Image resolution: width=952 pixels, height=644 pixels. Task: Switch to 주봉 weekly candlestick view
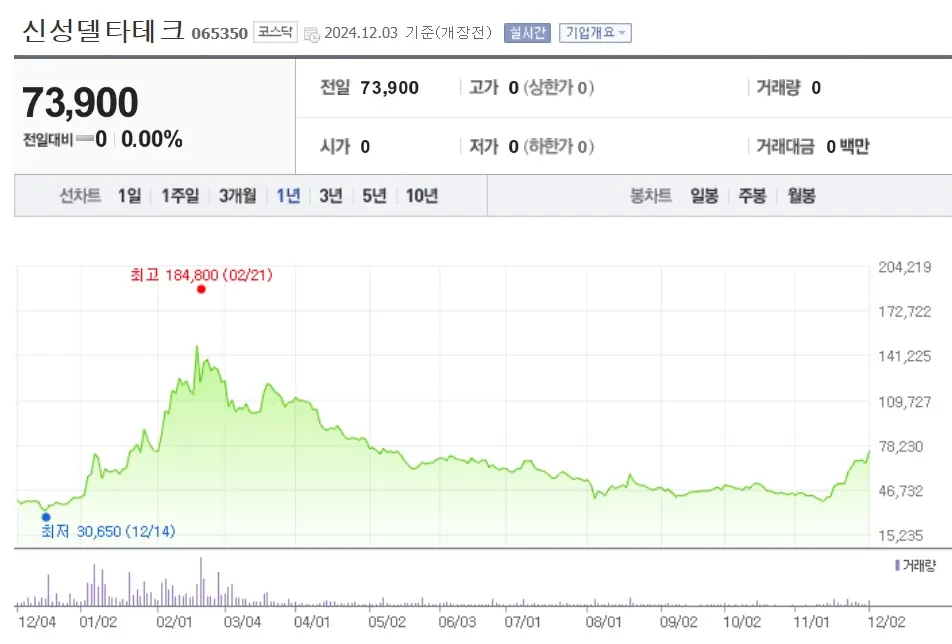click(751, 196)
